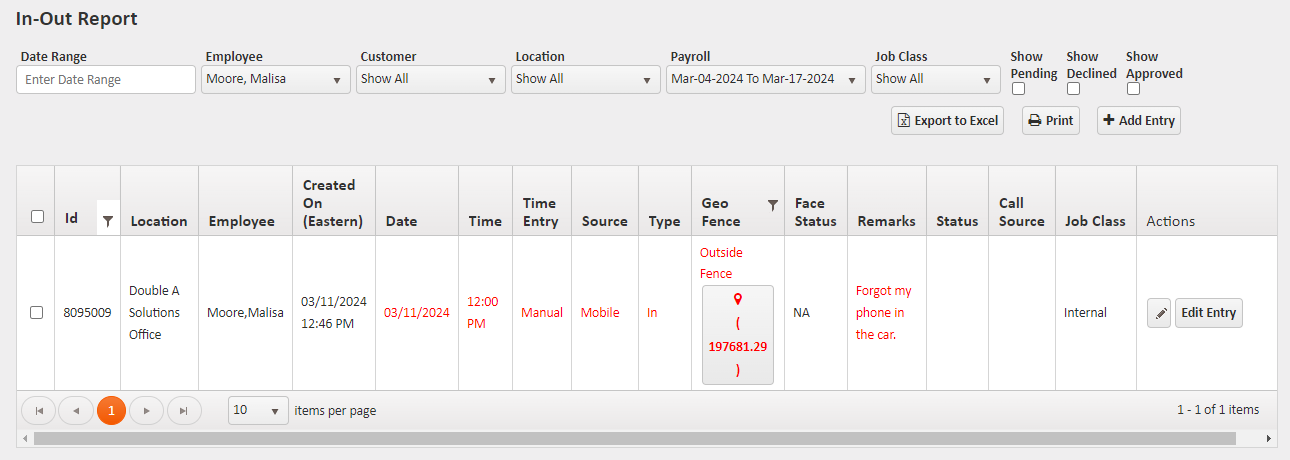Tick the Show Approved checkbox
This screenshot has width=1290, height=460.
(x=1133, y=89)
